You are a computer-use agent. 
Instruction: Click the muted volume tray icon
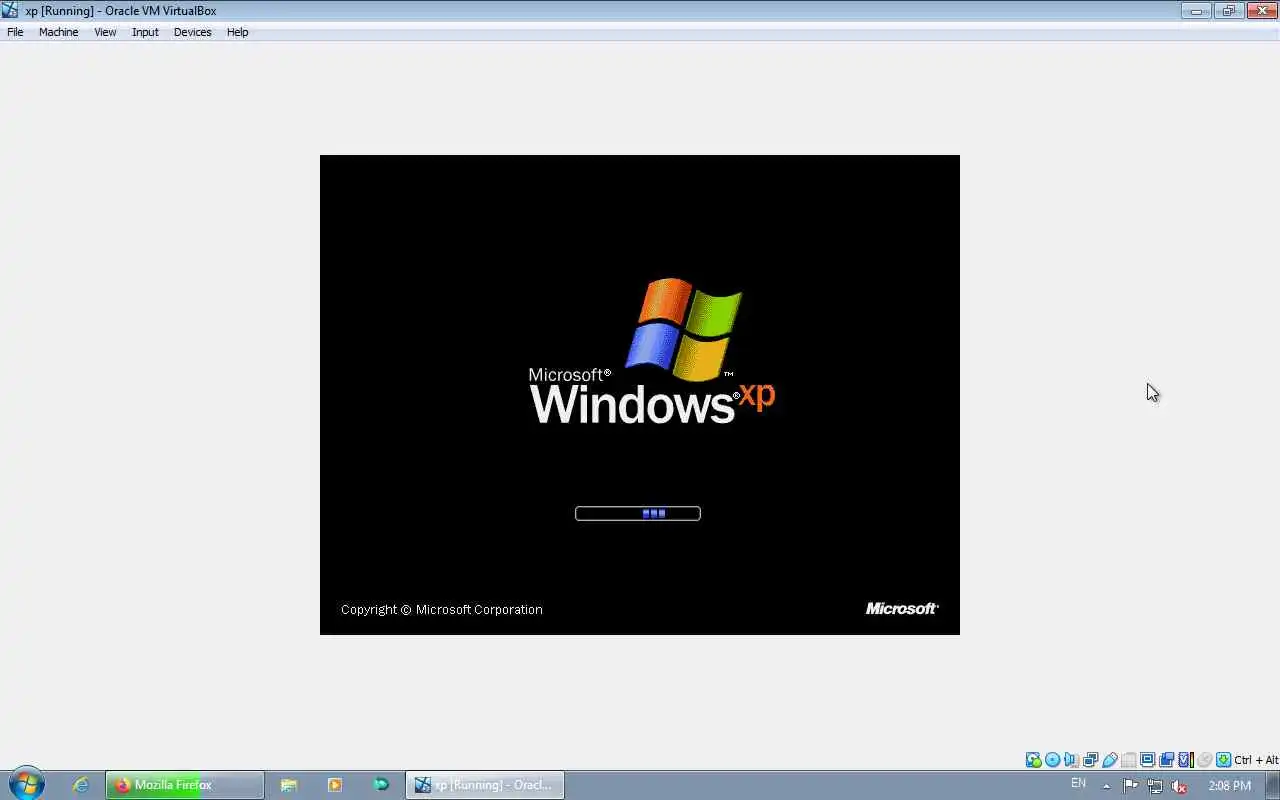pos(1179,786)
